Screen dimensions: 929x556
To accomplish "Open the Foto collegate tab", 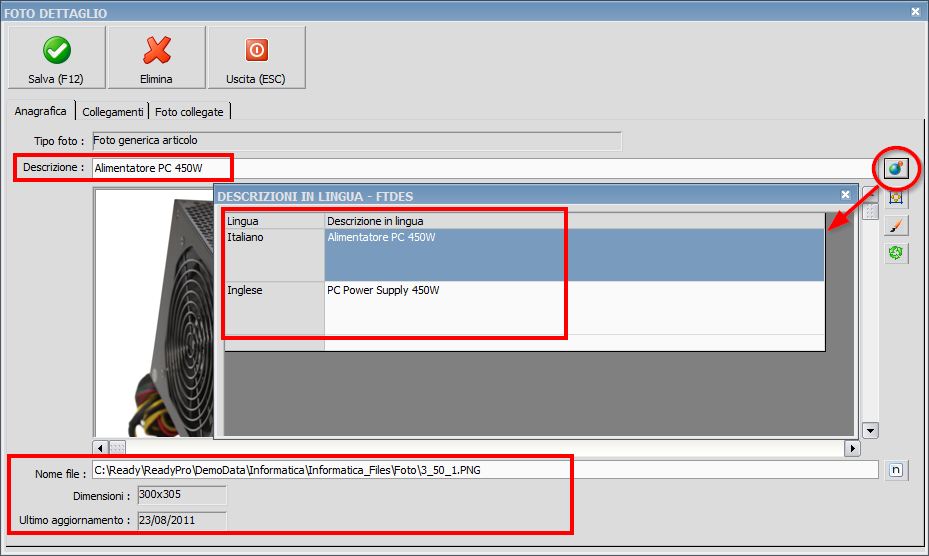I will (190, 112).
